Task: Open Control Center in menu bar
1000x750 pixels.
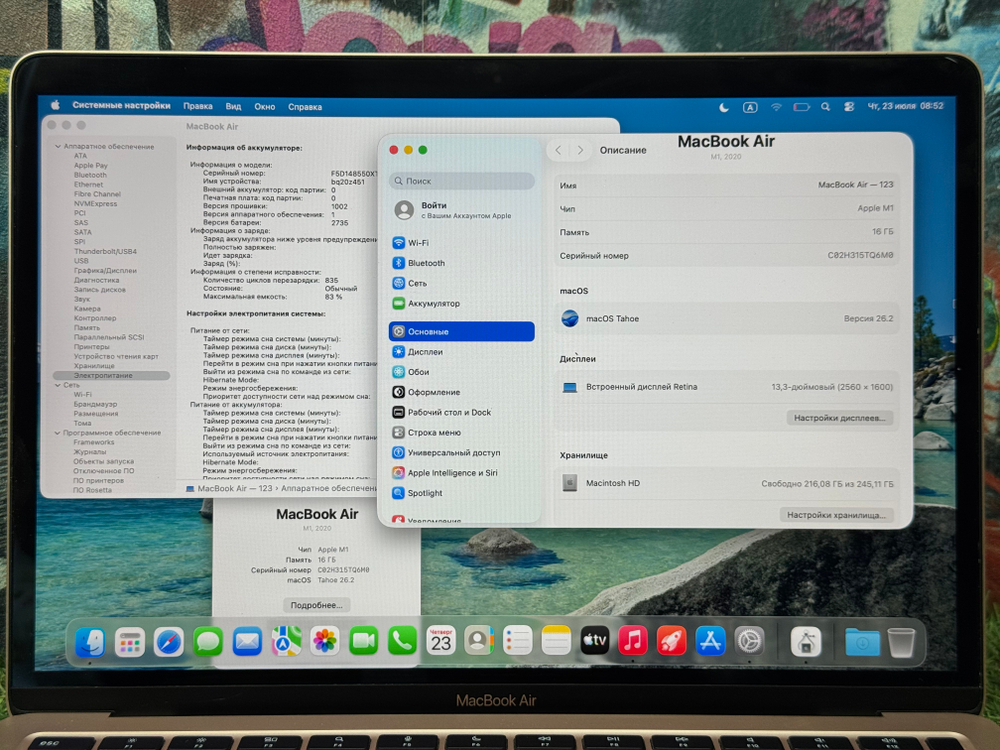Action: [849, 107]
